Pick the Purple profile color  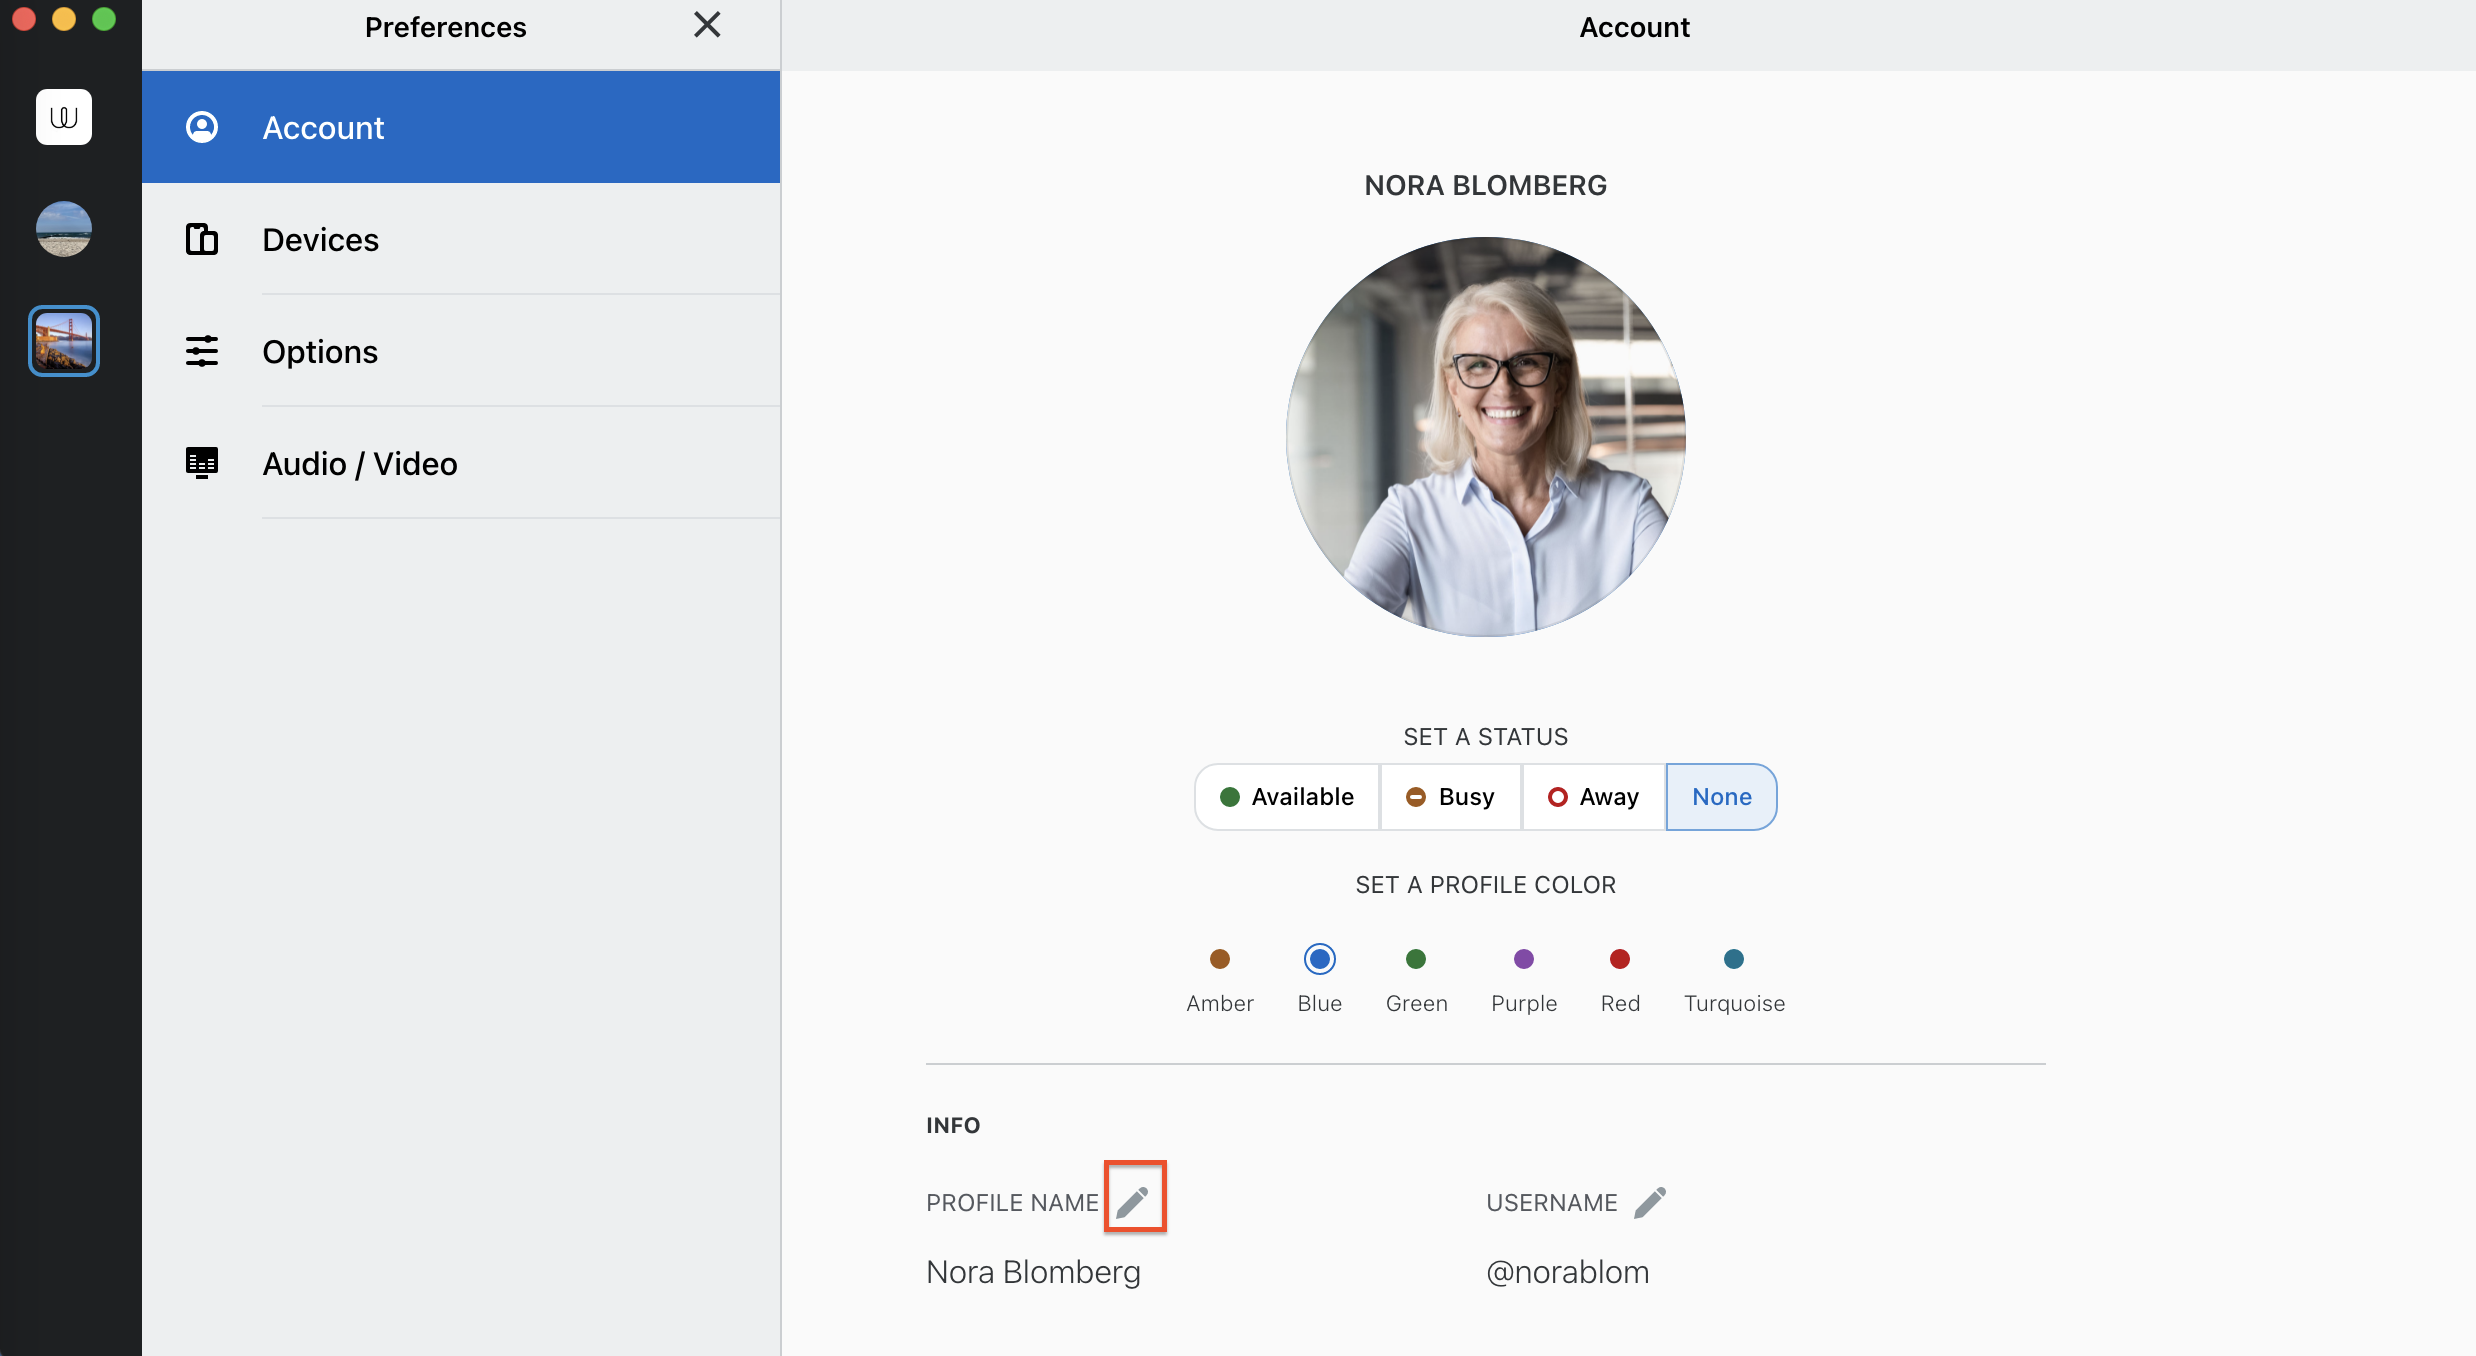[1522, 958]
